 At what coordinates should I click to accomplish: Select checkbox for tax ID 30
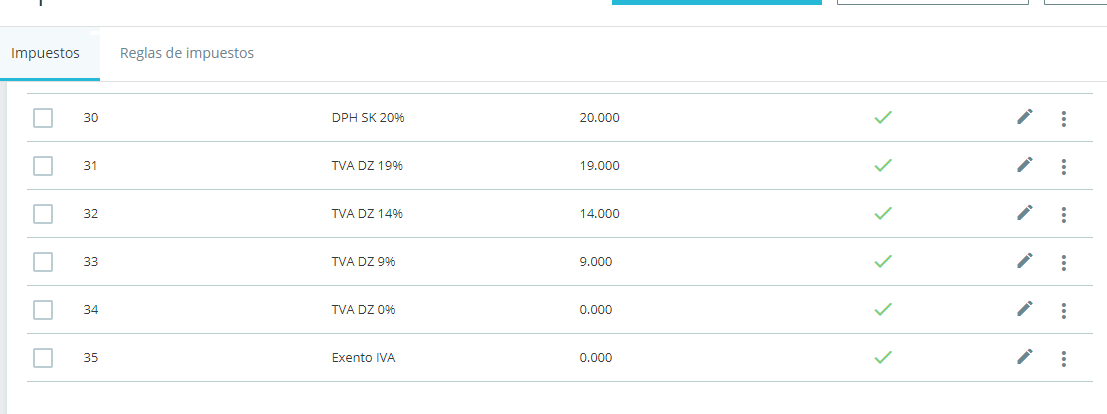tap(43, 118)
